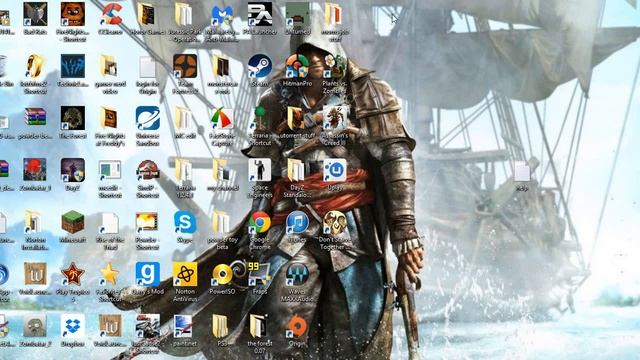Click the Origin launcher icon

(x=297, y=327)
